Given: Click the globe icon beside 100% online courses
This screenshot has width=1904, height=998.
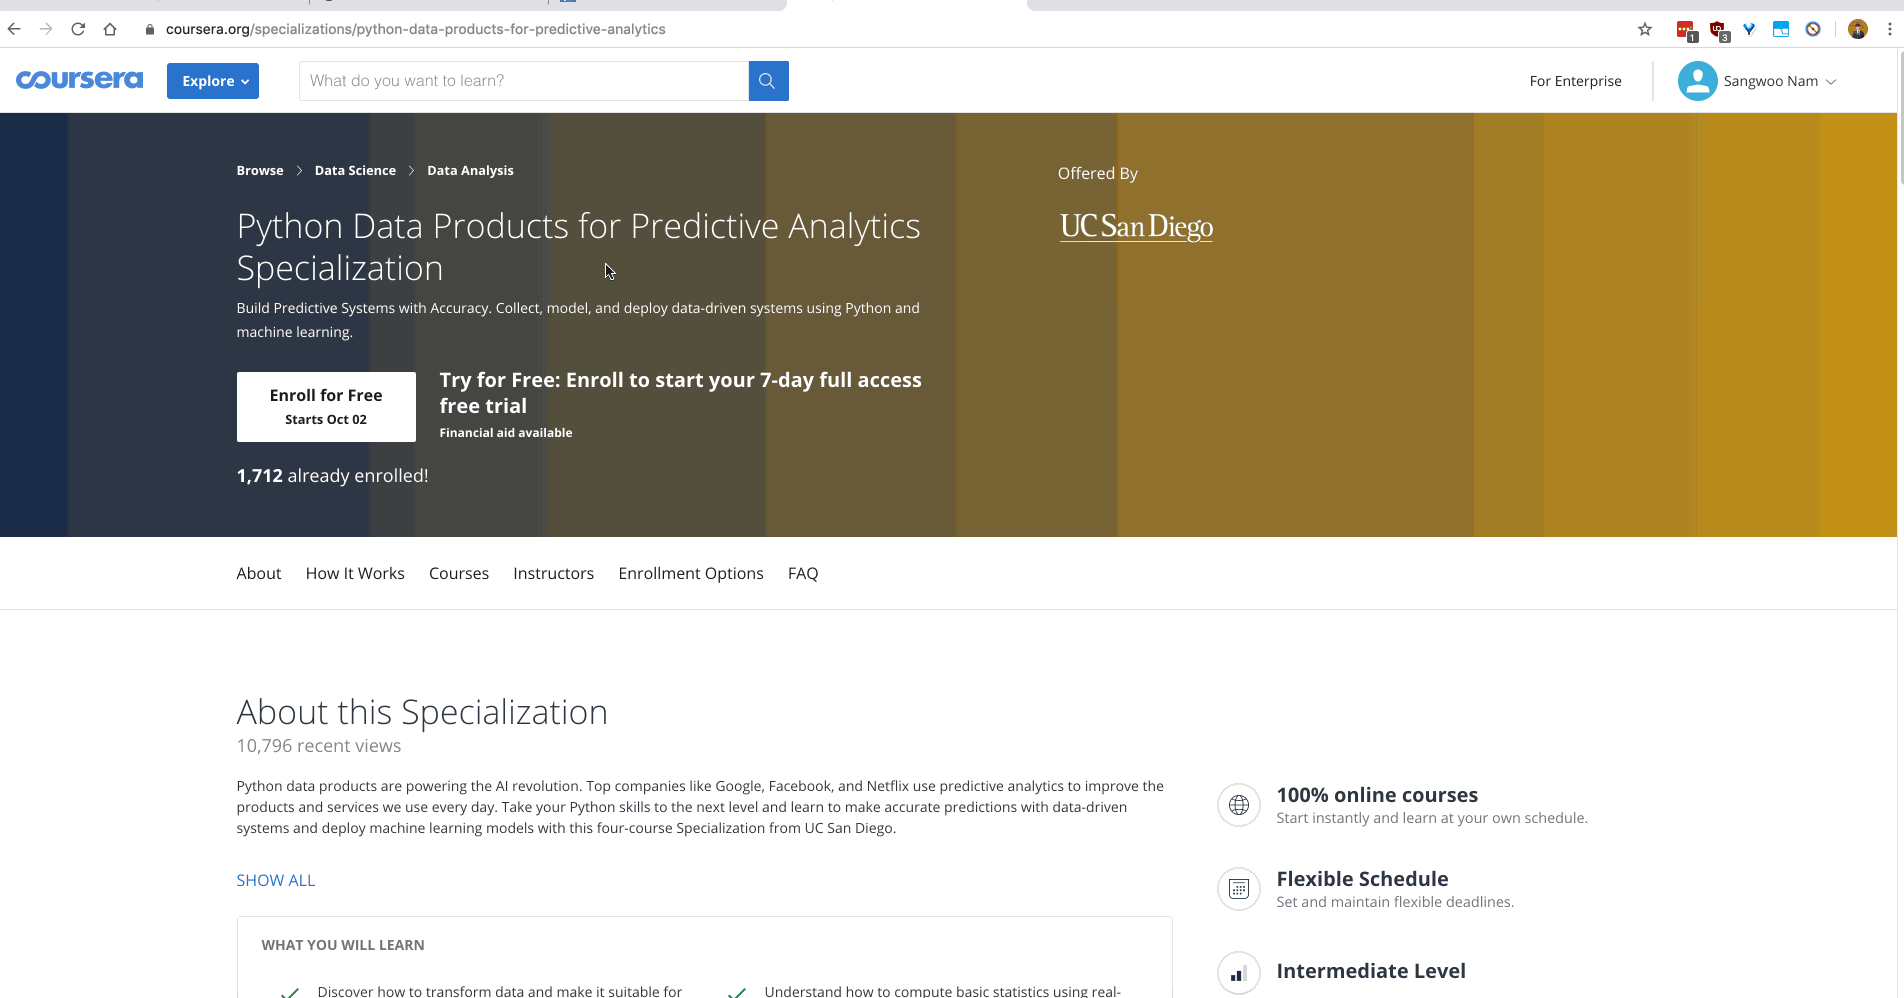Looking at the screenshot, I should pyautogui.click(x=1239, y=805).
